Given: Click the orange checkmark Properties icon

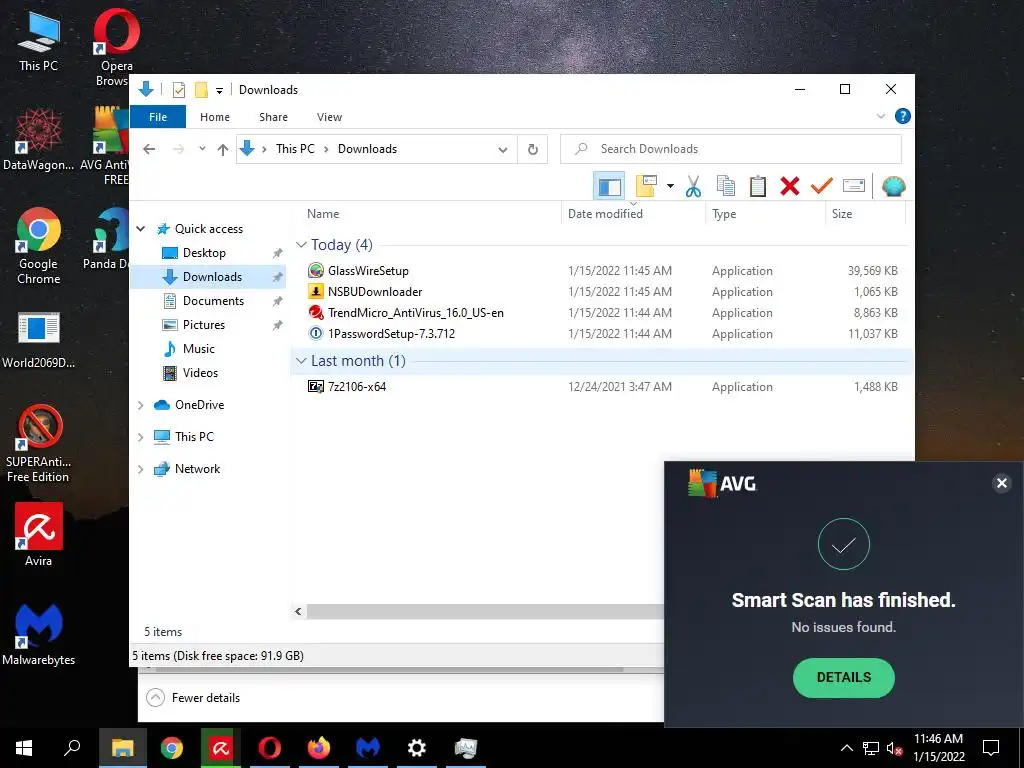Looking at the screenshot, I should pyautogui.click(x=821, y=187).
